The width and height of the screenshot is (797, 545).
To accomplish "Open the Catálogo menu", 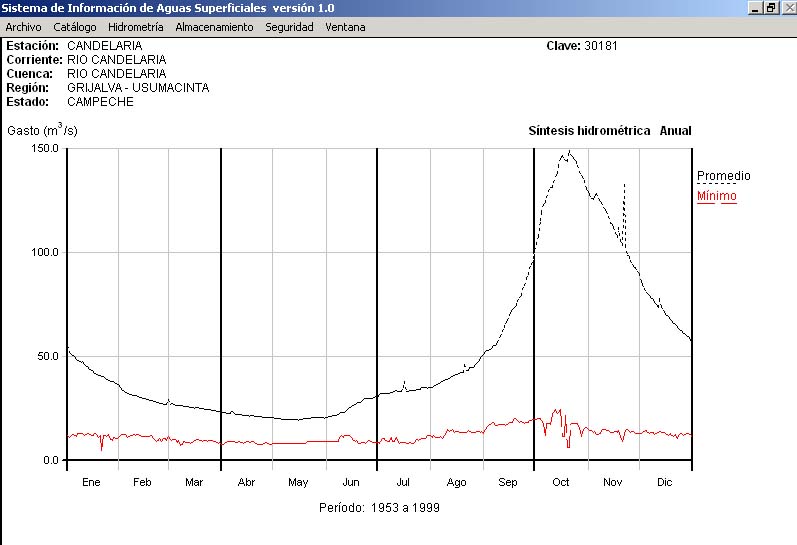I will tap(75, 27).
